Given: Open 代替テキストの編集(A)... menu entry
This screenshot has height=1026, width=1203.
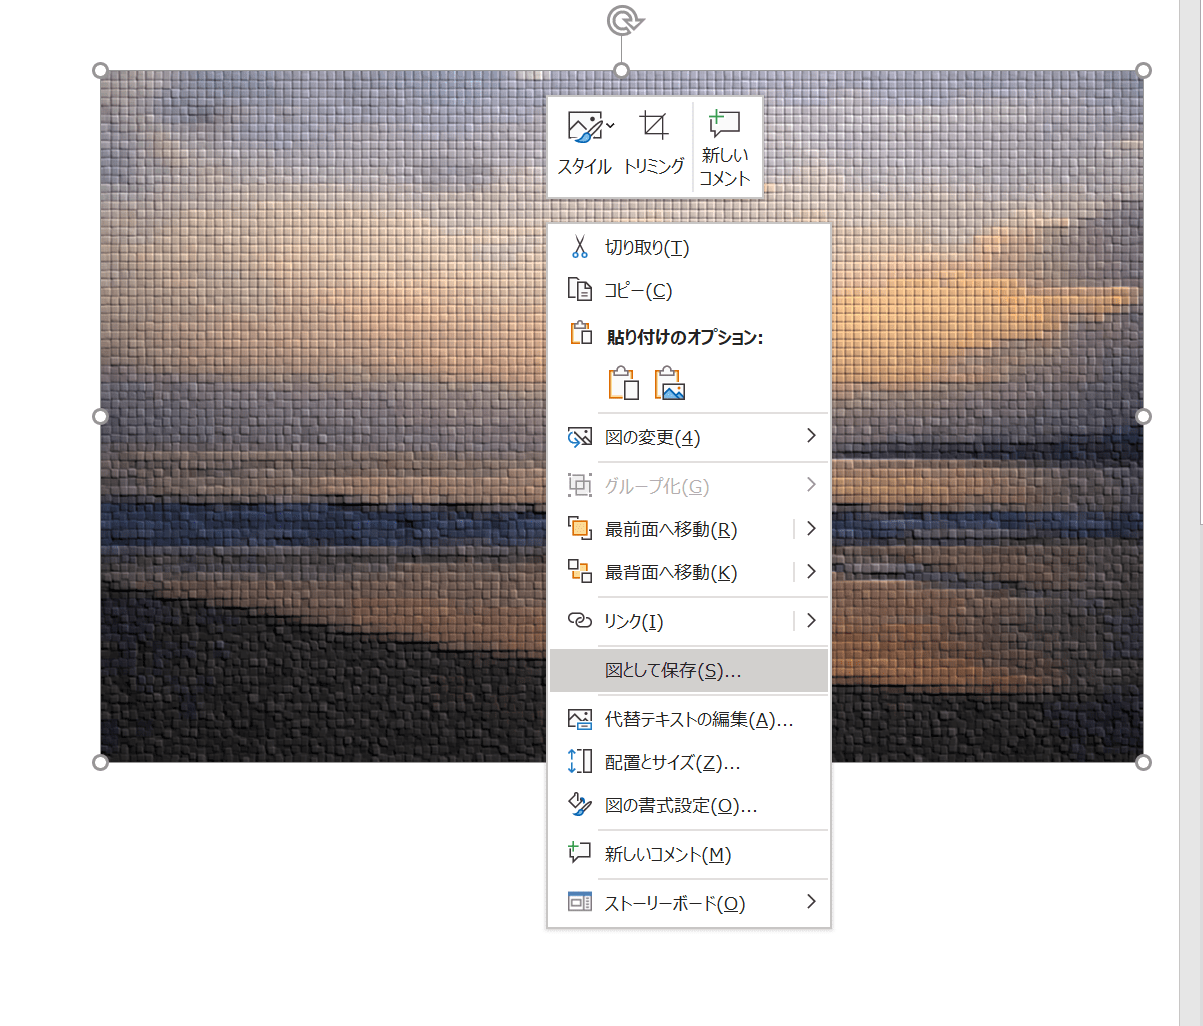Looking at the screenshot, I should pyautogui.click(x=689, y=719).
